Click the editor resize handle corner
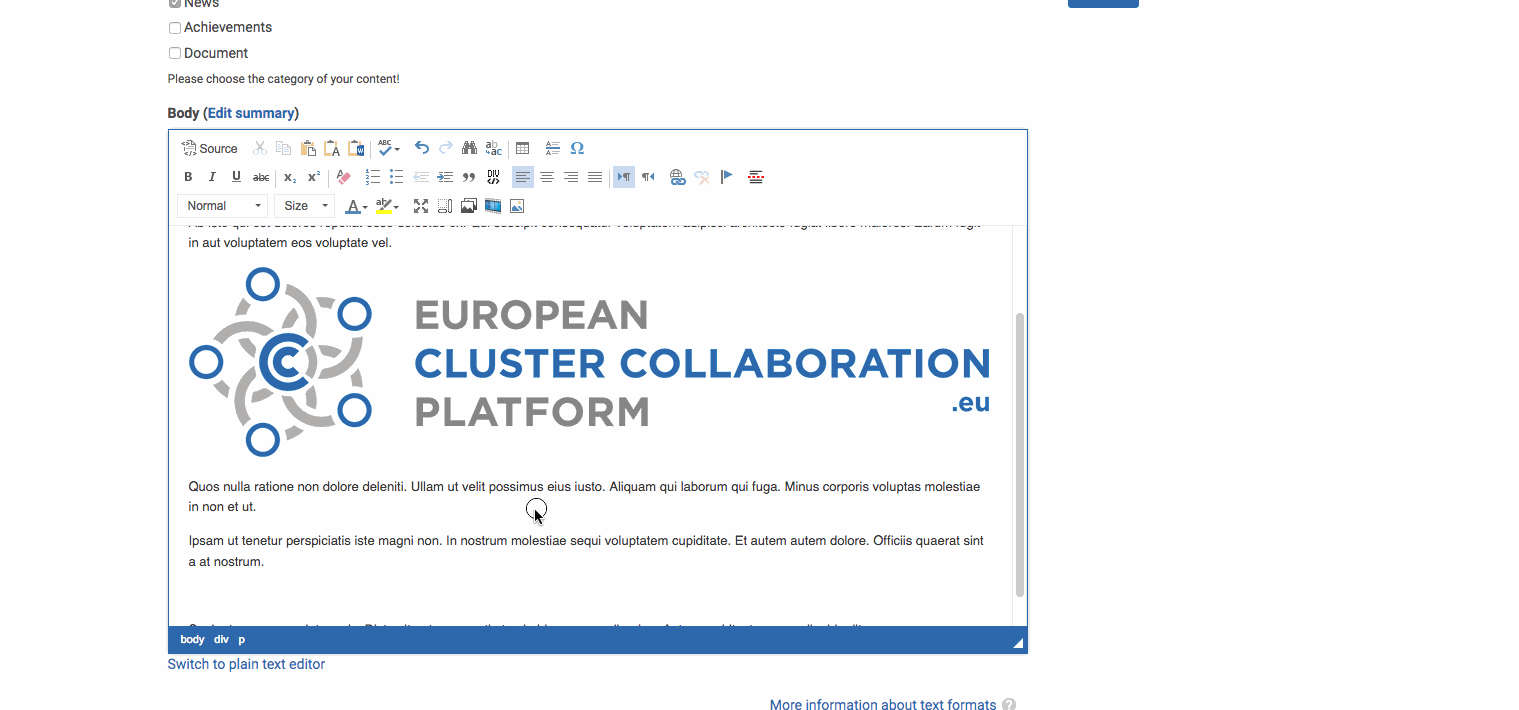 click(x=1019, y=643)
